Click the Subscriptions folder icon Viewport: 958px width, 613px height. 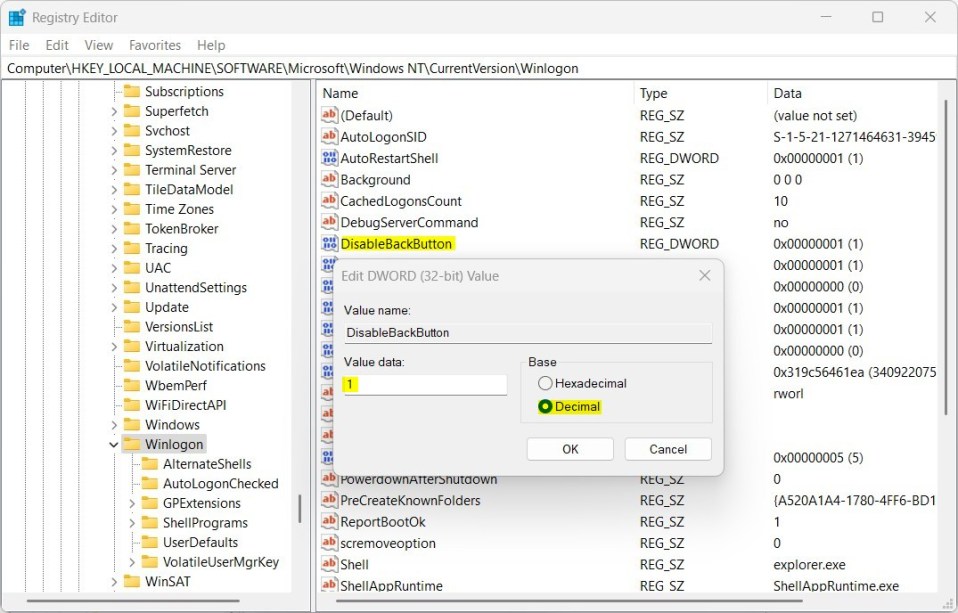(131, 91)
